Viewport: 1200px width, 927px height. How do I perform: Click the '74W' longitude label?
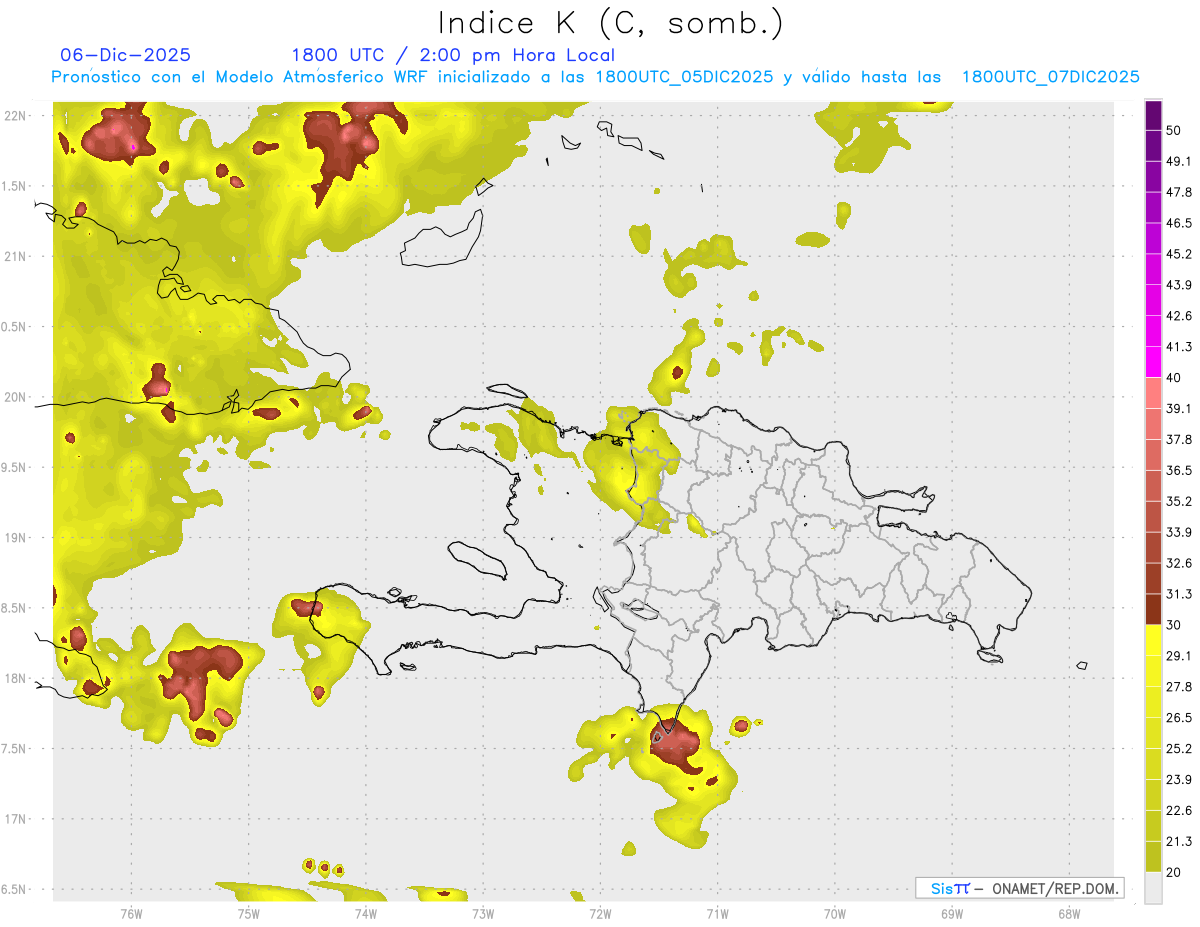(365, 914)
